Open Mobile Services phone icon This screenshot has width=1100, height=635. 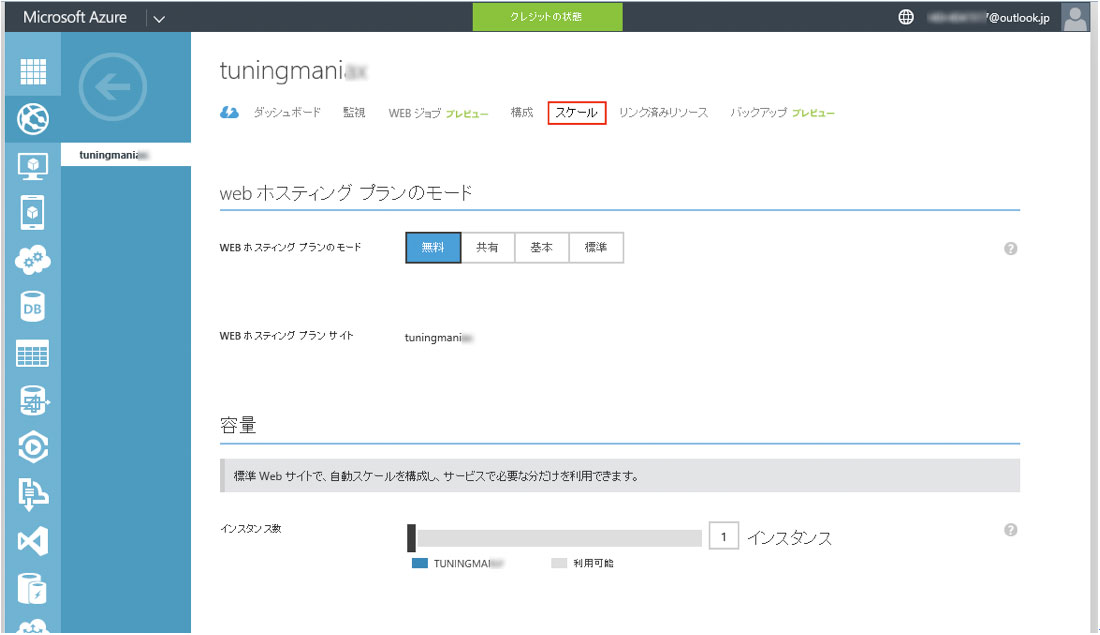pyautogui.click(x=33, y=213)
